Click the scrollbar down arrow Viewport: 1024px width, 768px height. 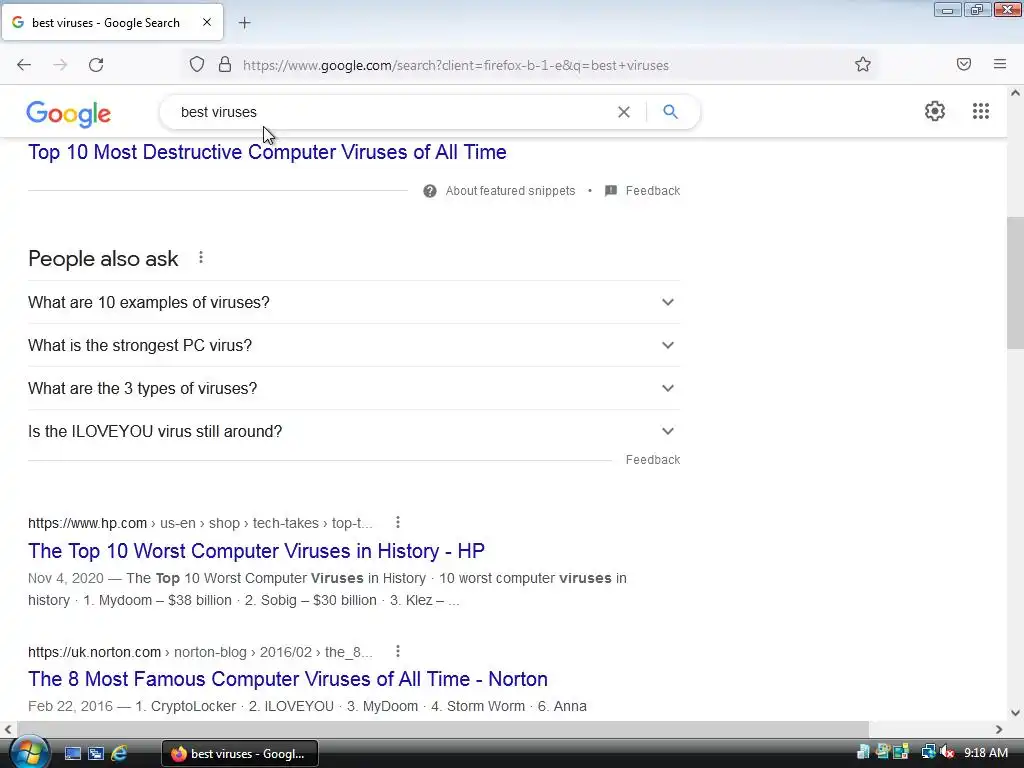[1015, 712]
